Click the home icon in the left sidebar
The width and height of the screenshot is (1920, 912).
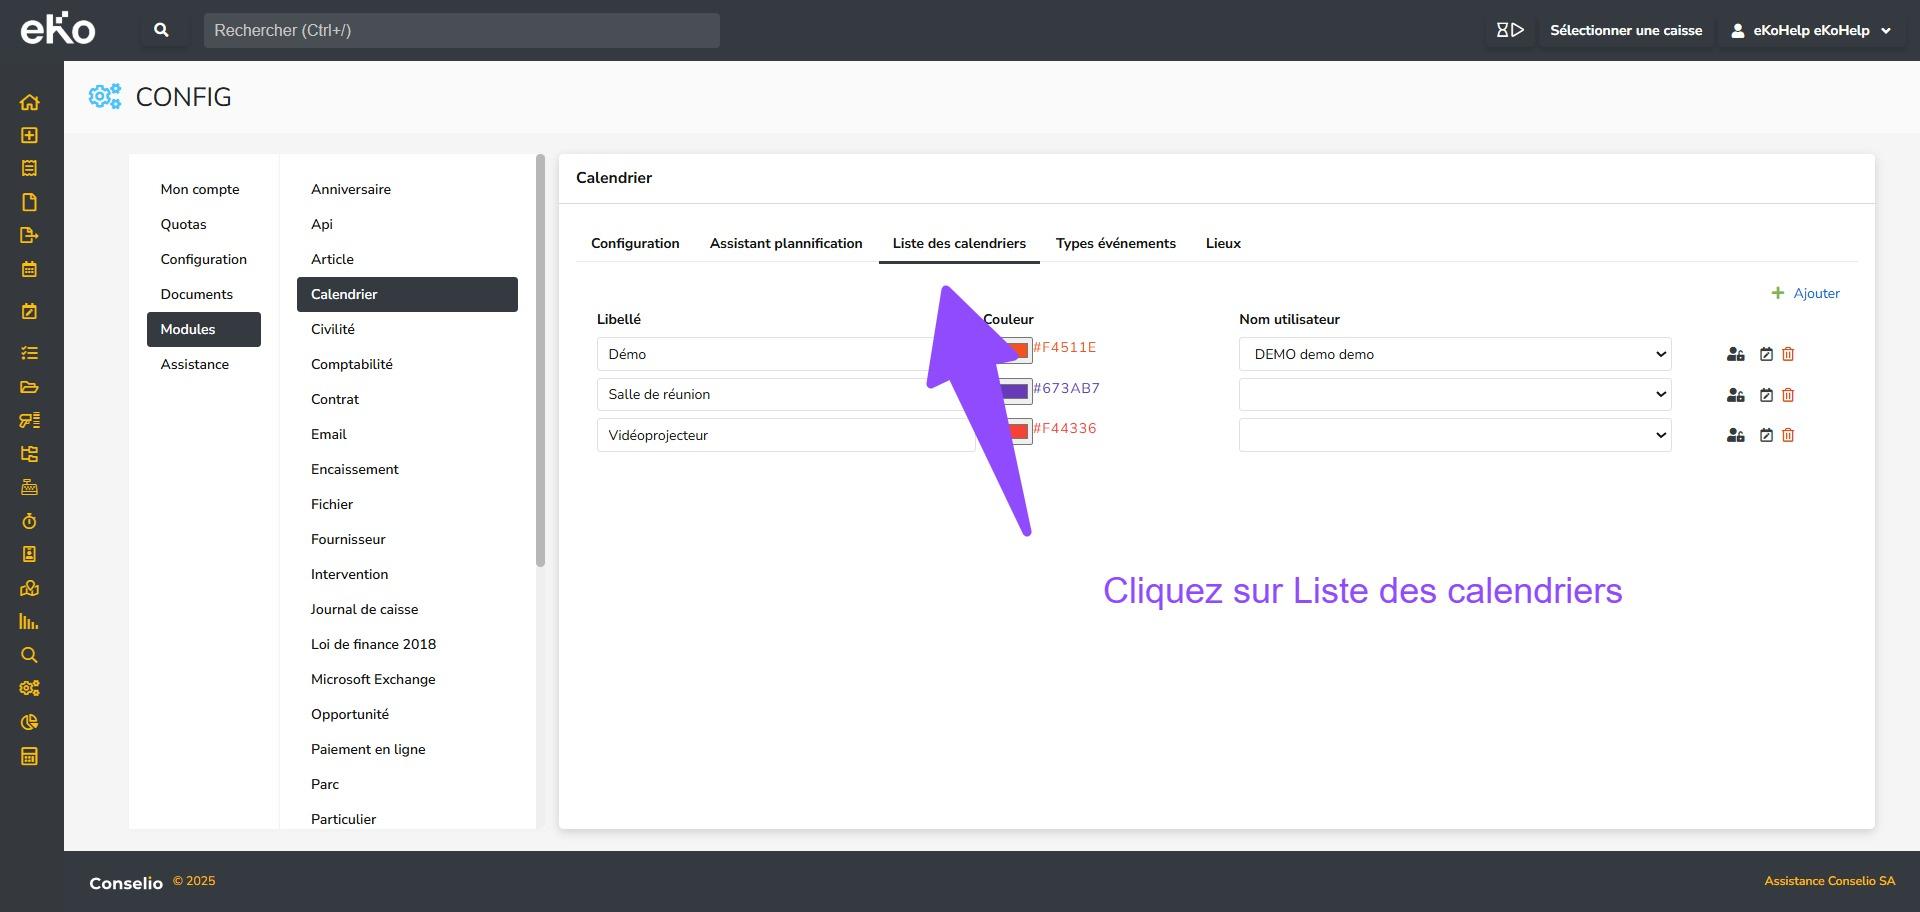coord(29,102)
